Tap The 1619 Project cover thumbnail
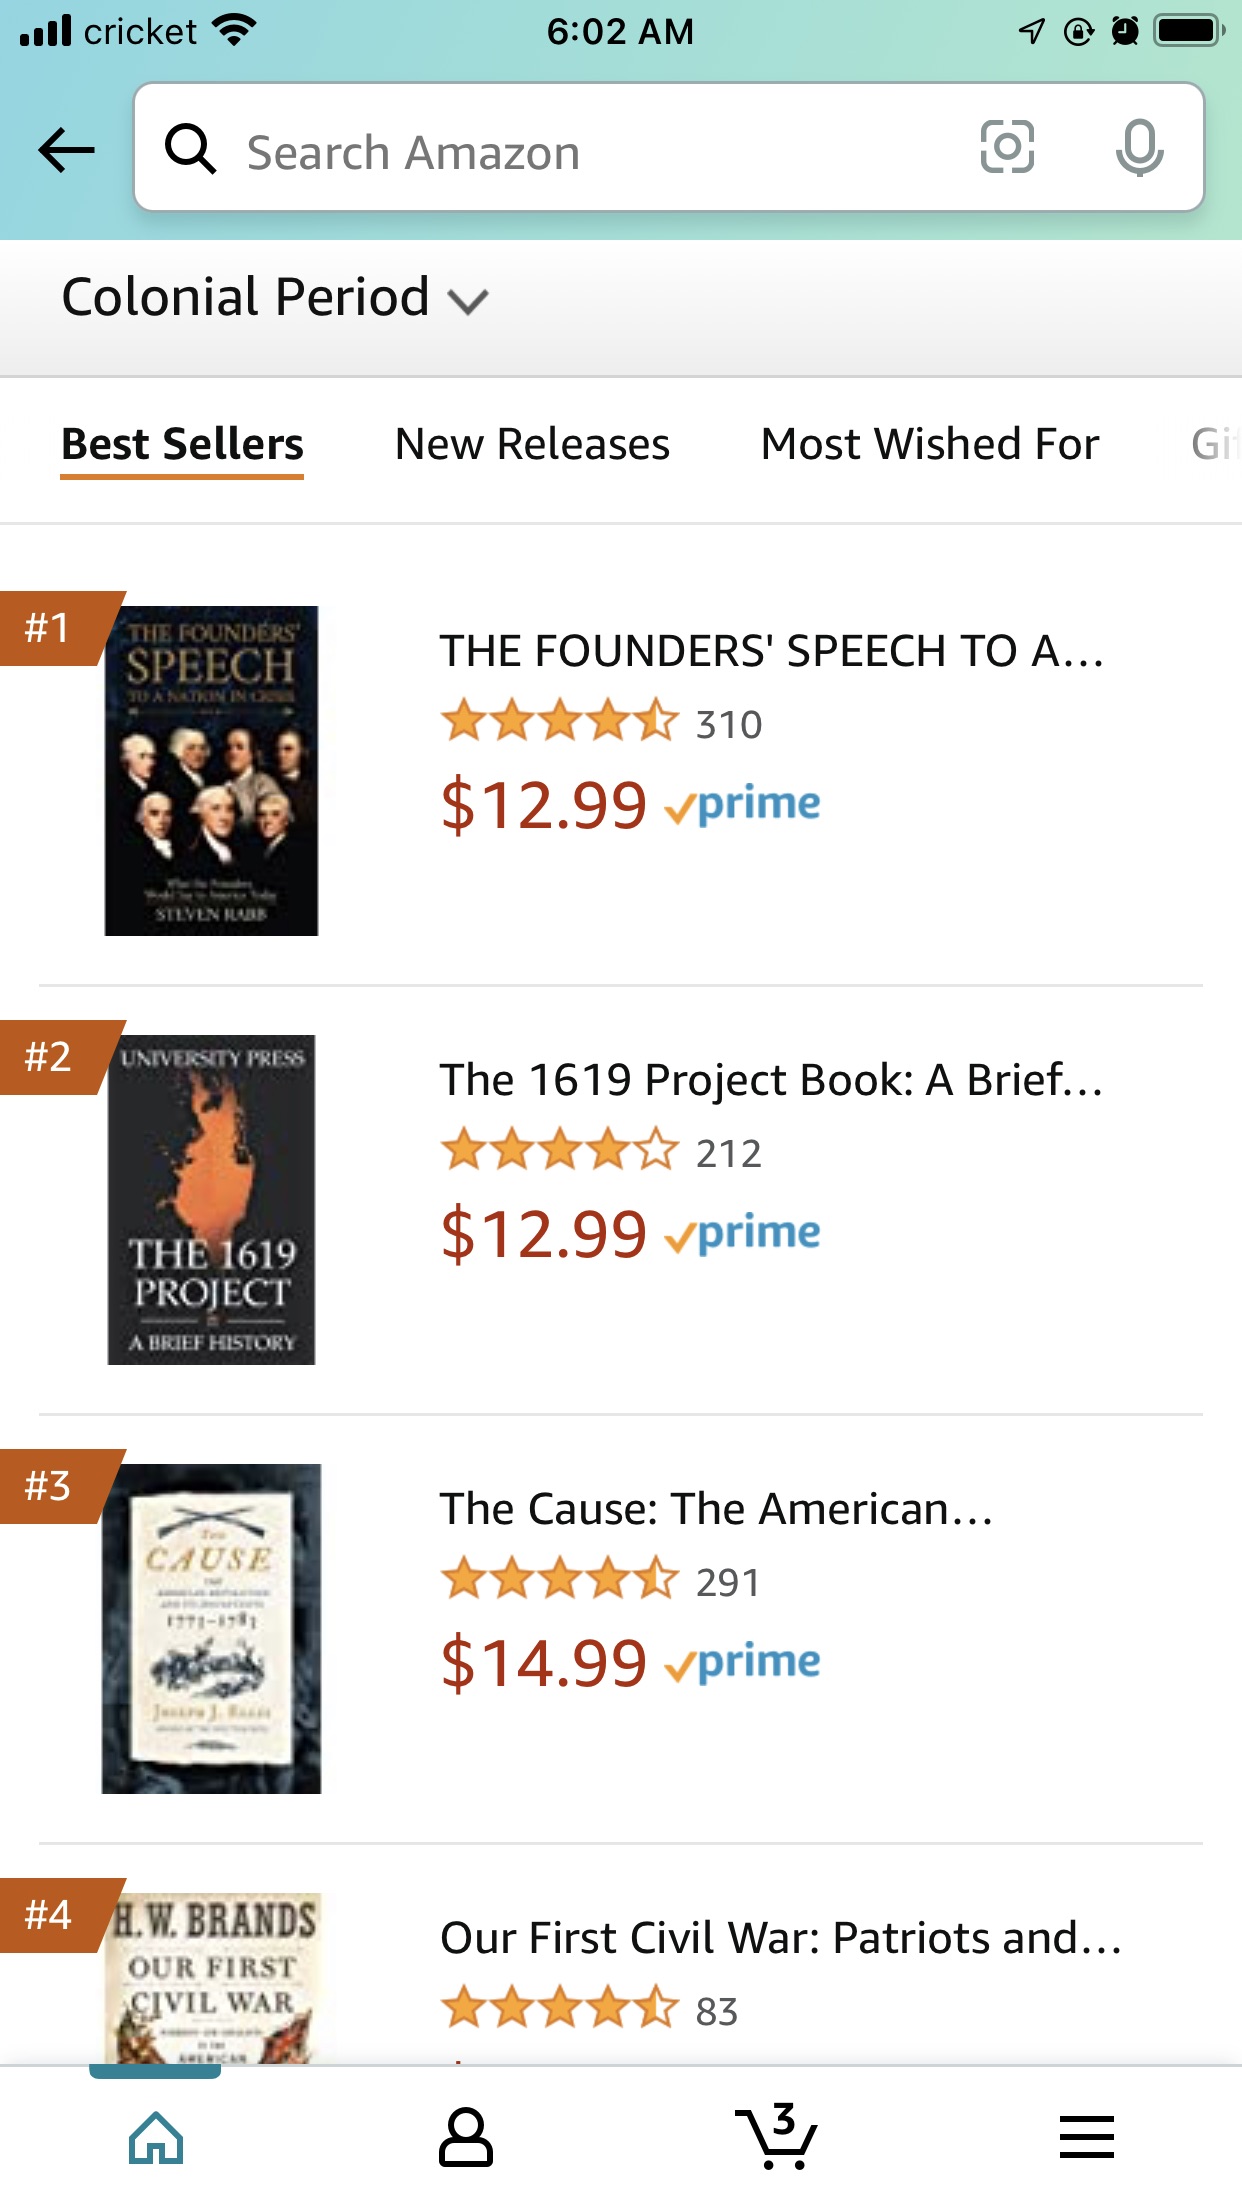1242x2208 pixels. [211, 1200]
